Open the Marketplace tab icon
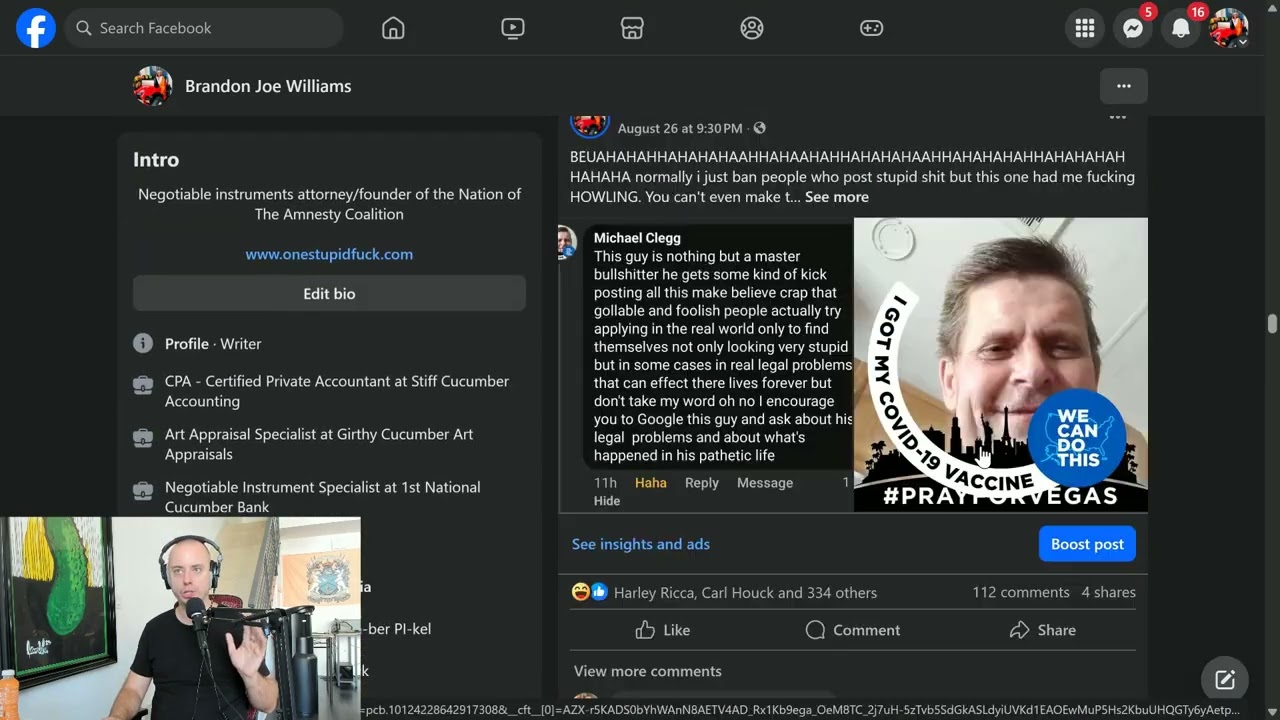The width and height of the screenshot is (1280, 720). tap(632, 28)
